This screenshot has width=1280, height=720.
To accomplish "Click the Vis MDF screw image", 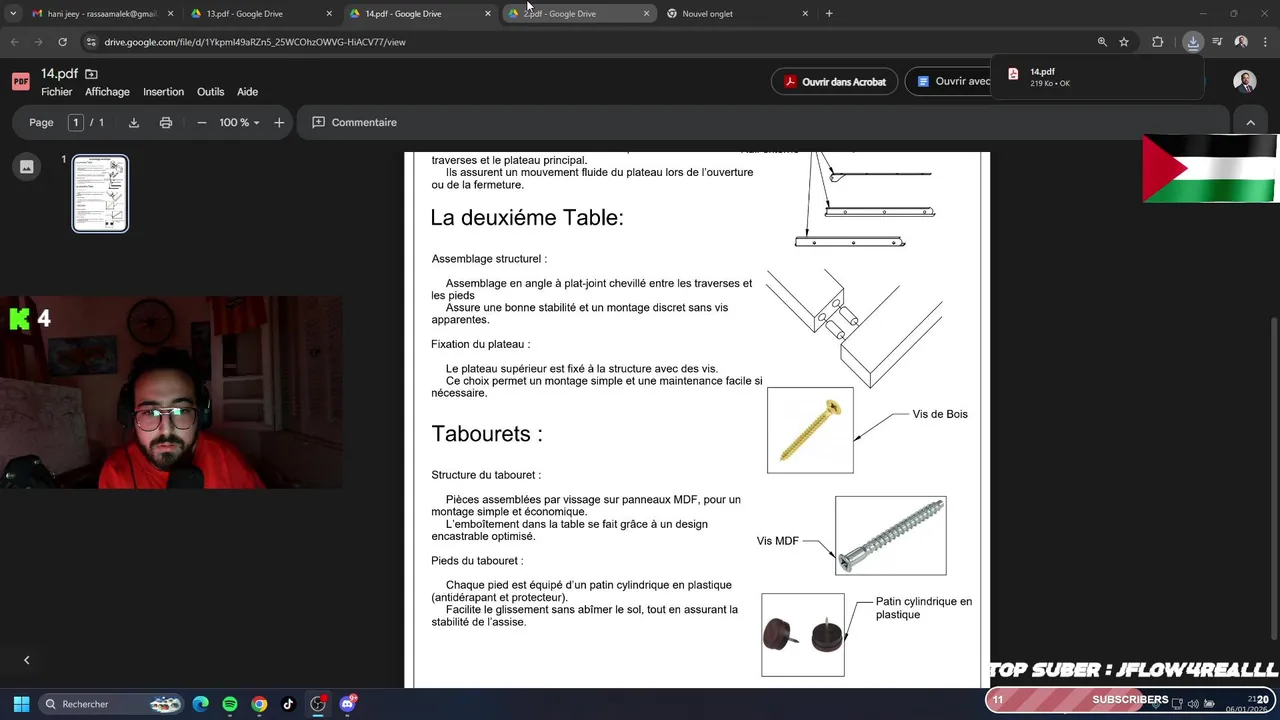I will tap(890, 536).
